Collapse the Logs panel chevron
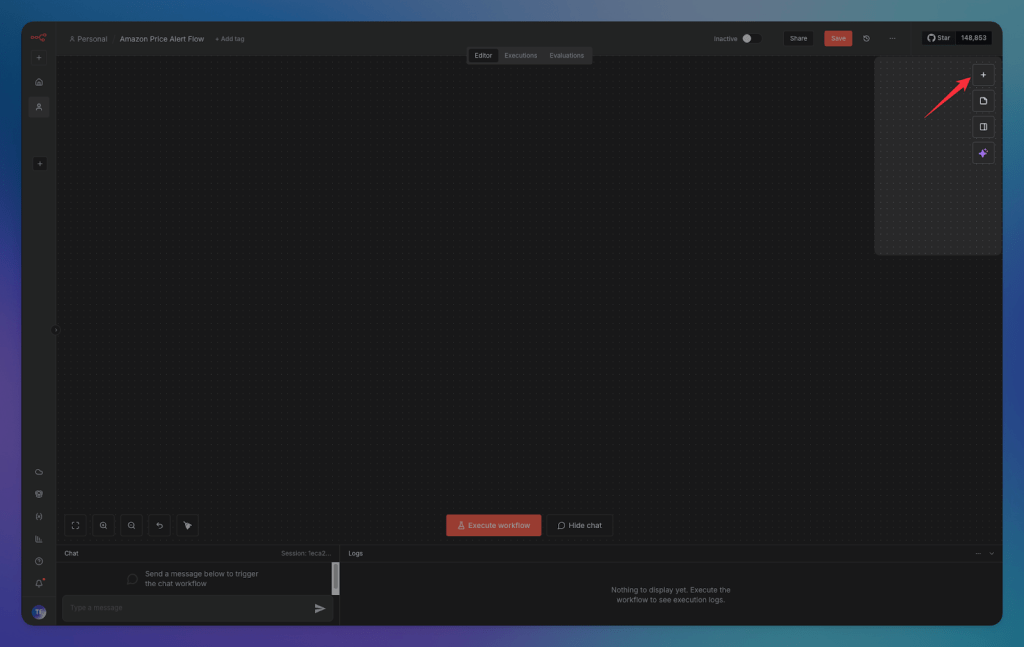Screen dimensions: 1024x647 tap(991, 553)
